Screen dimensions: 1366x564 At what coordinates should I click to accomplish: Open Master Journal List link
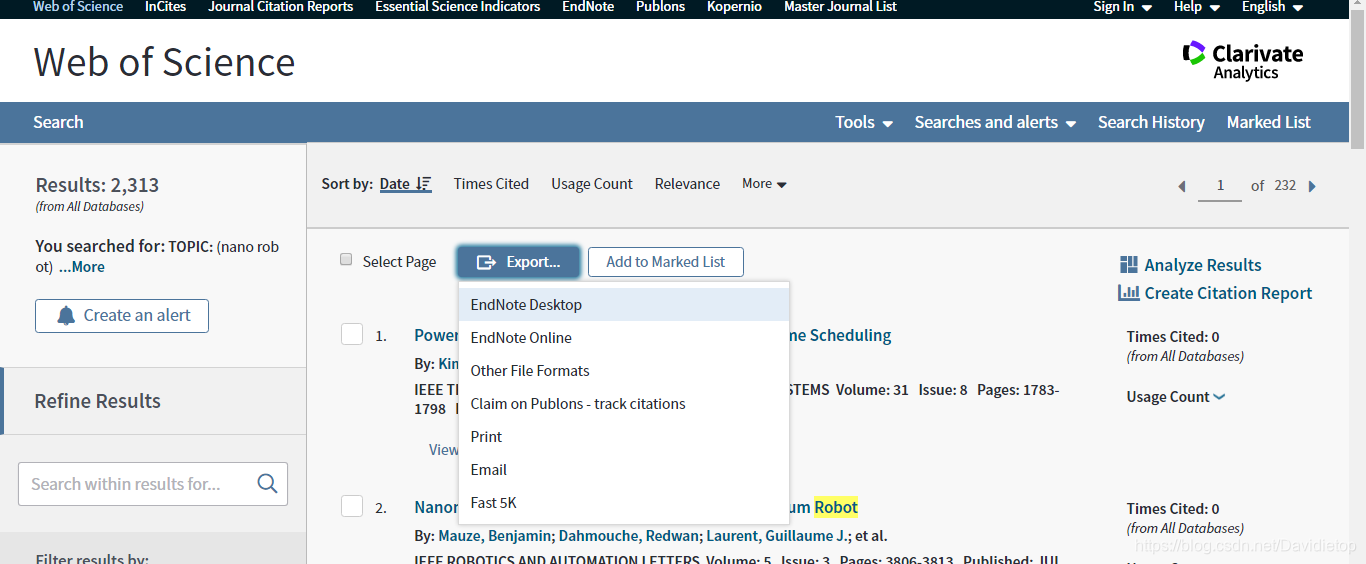(840, 7)
